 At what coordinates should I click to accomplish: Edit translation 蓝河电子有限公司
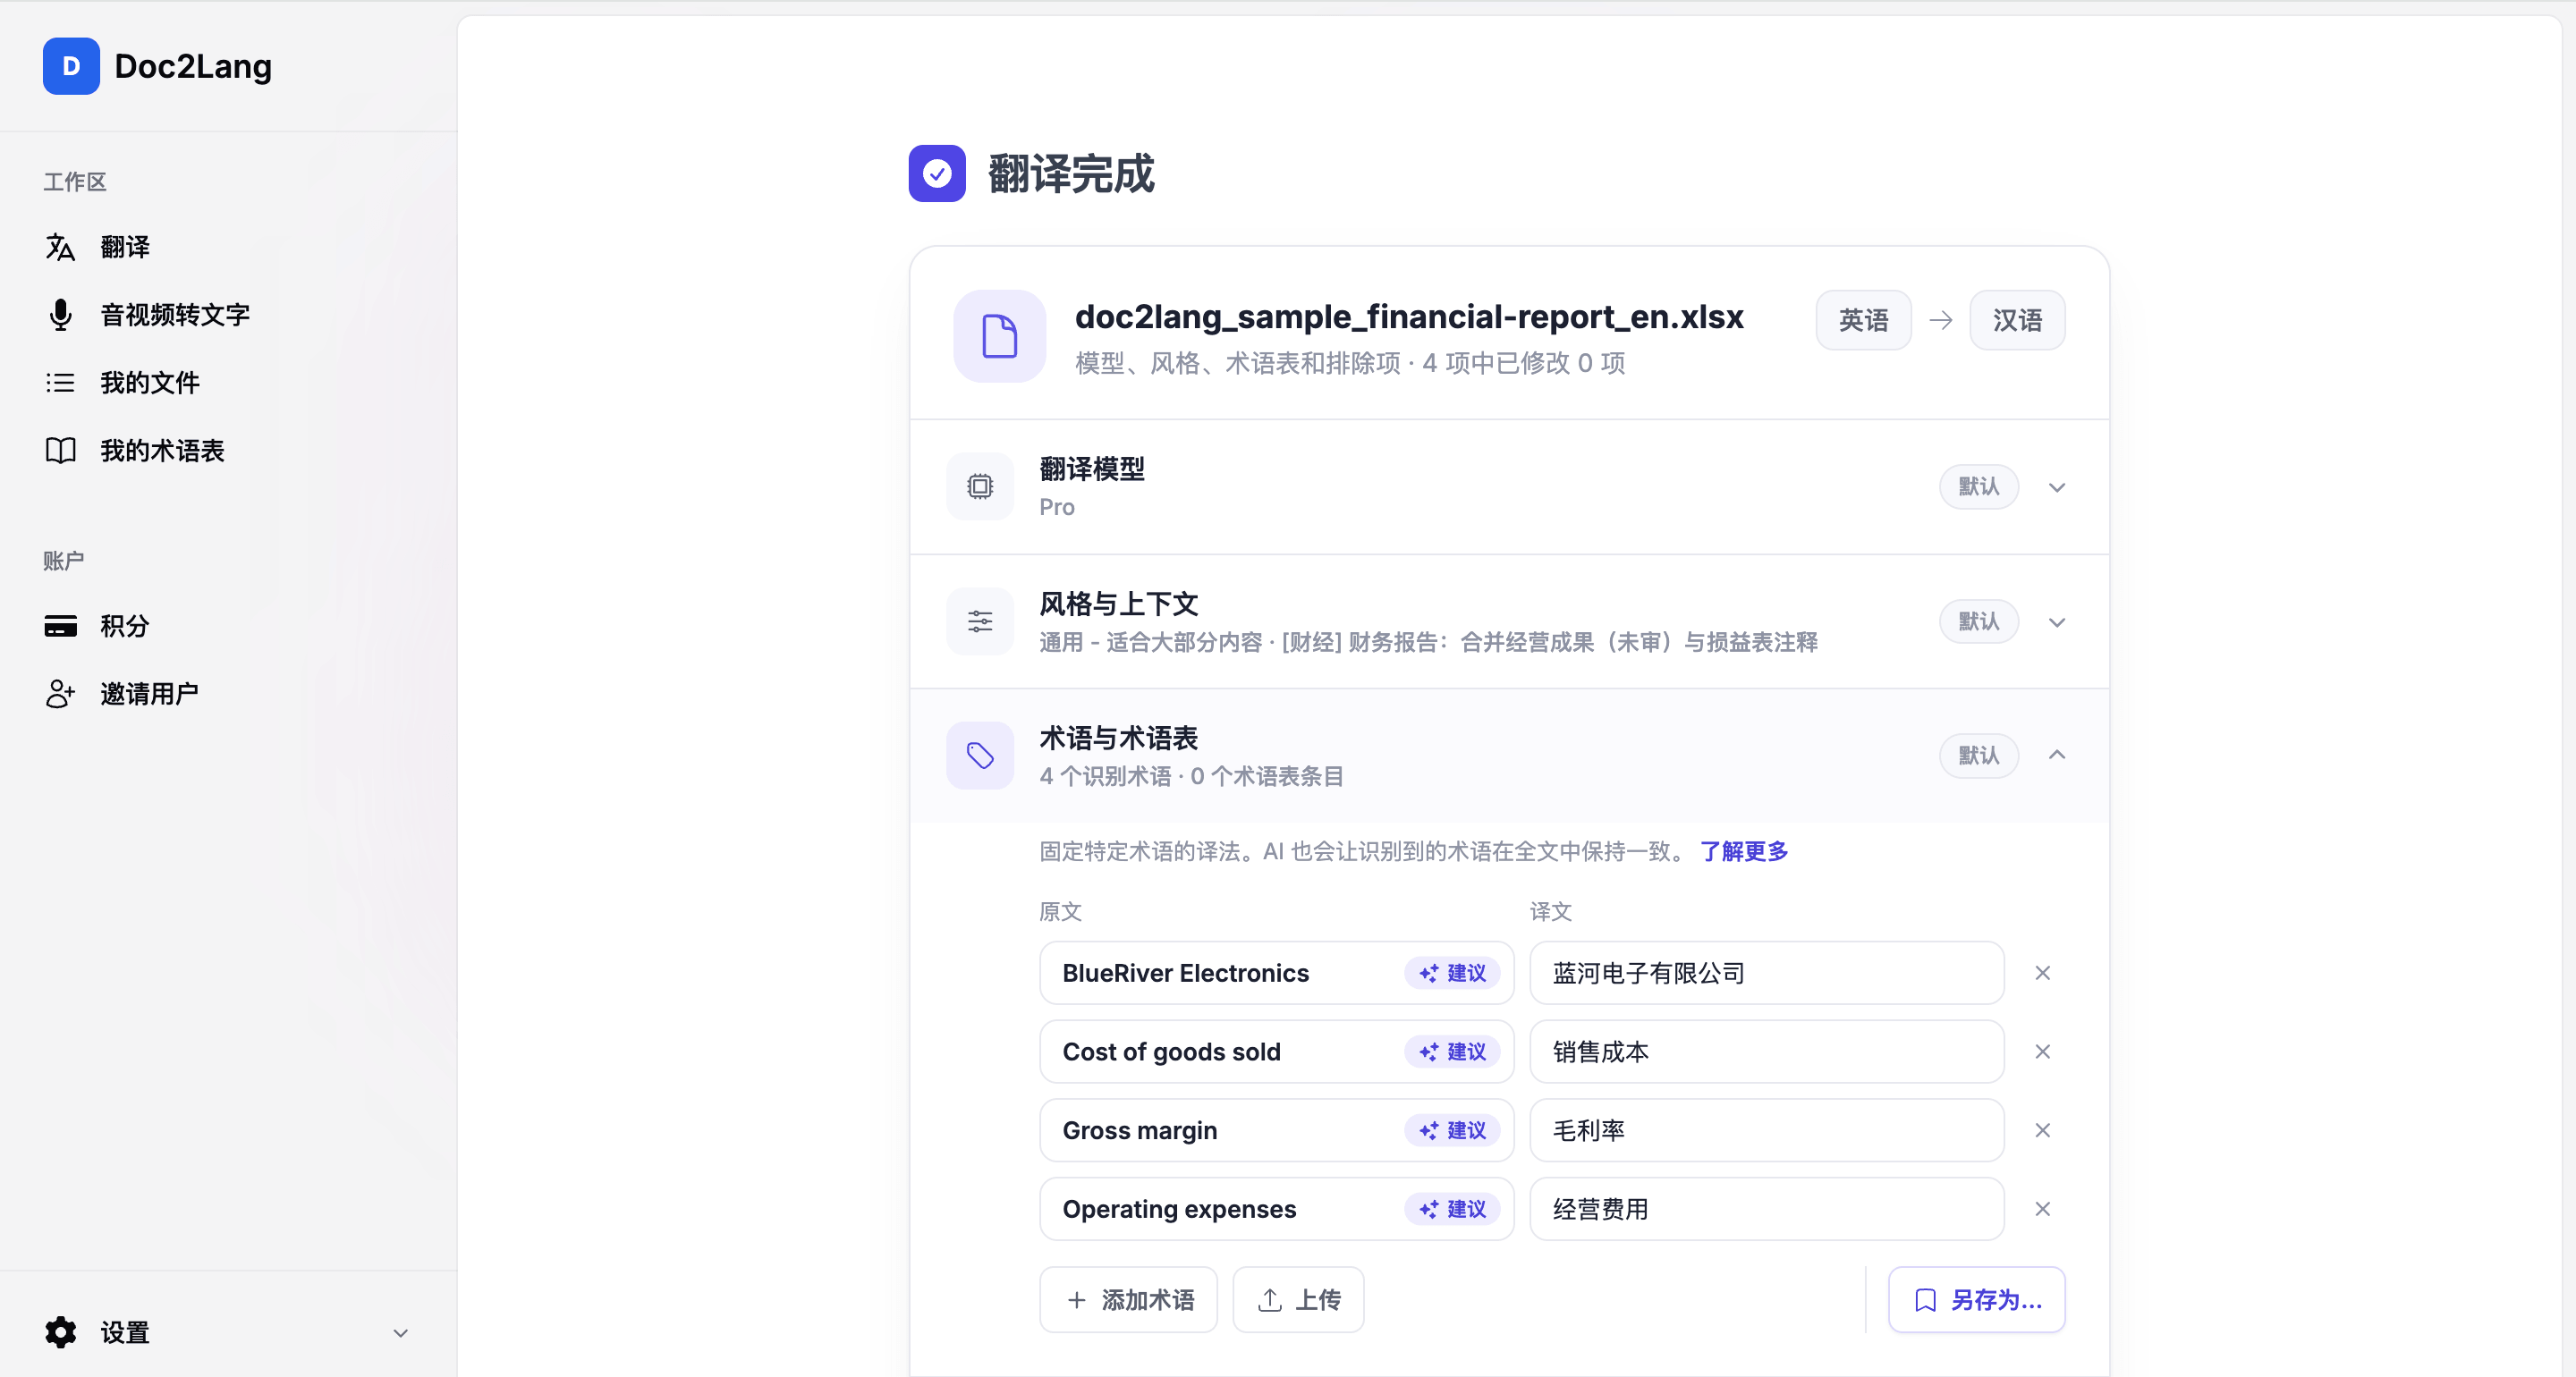coord(1766,973)
